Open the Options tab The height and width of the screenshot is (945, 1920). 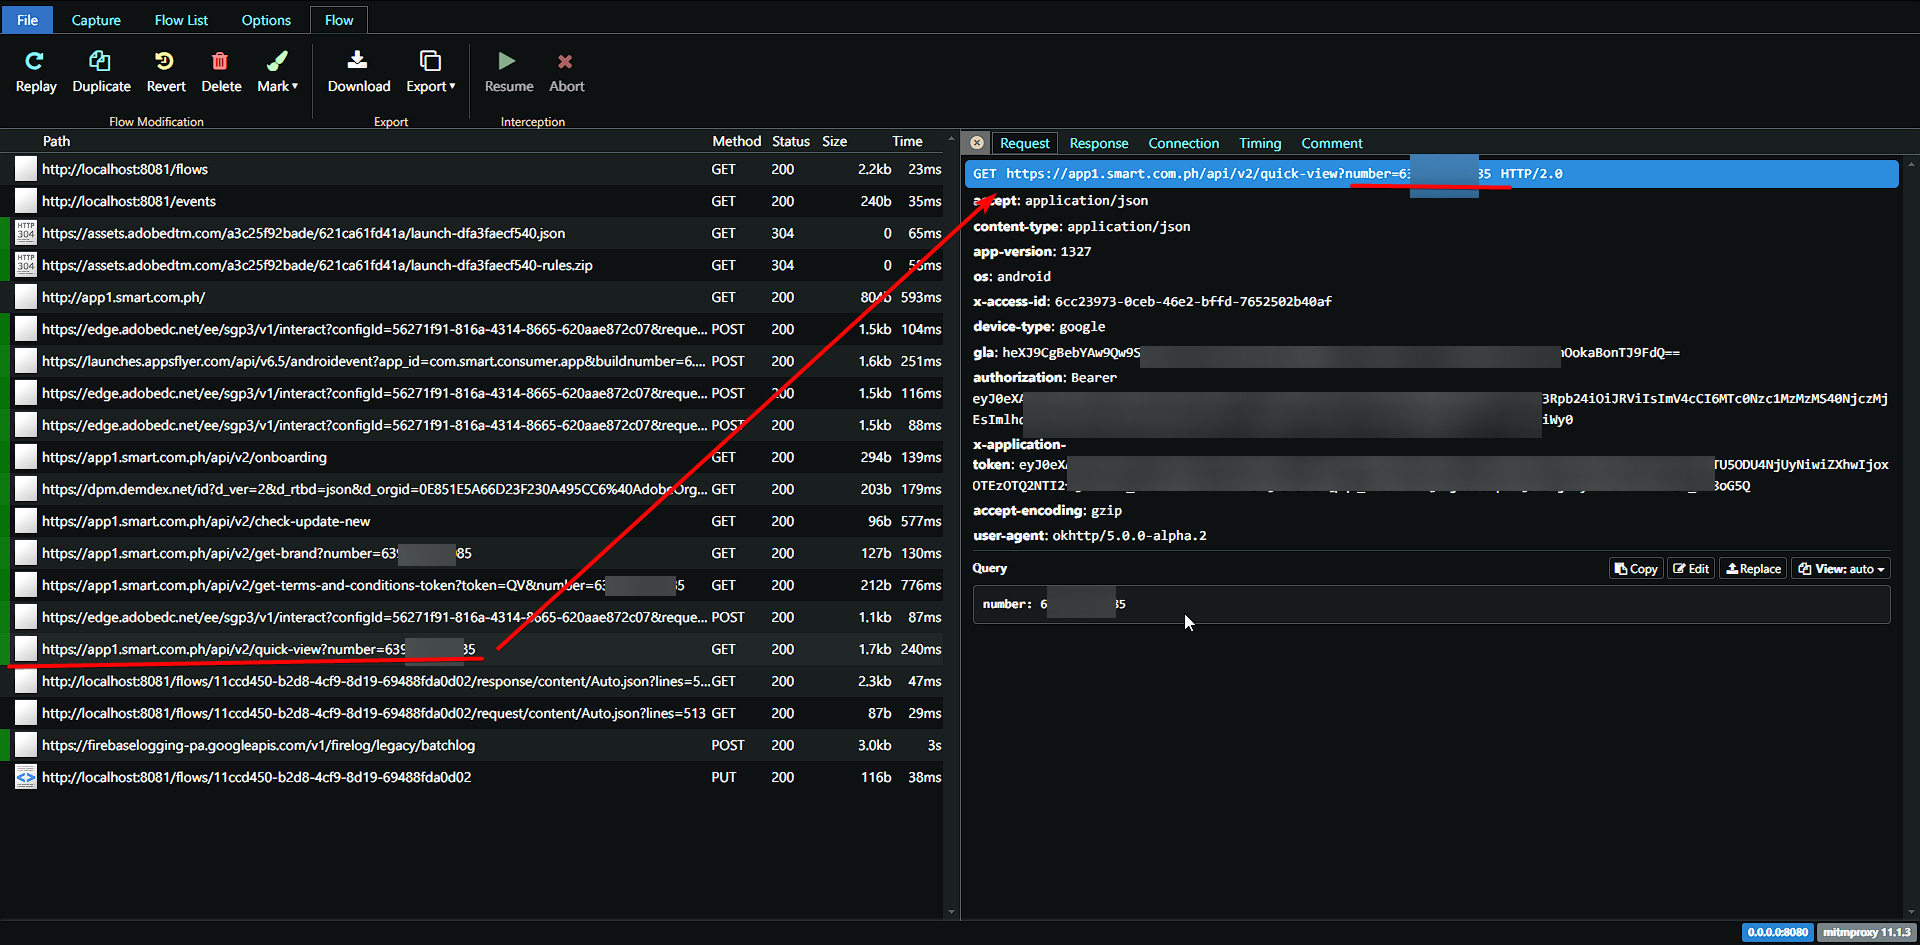(x=266, y=20)
